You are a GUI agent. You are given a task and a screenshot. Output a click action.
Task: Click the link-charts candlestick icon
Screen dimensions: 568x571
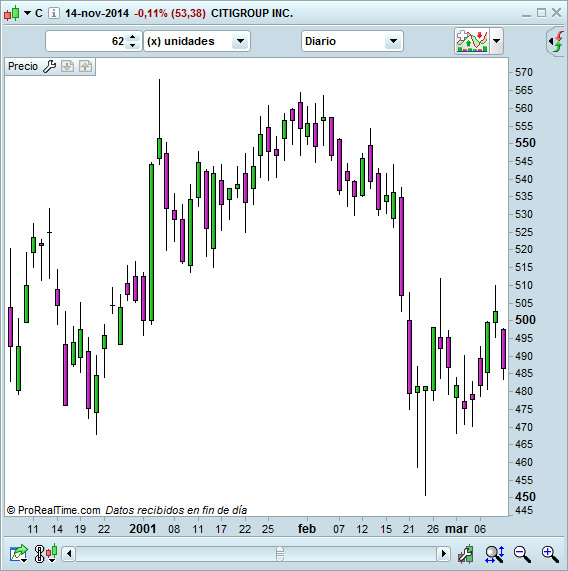pos(46,554)
